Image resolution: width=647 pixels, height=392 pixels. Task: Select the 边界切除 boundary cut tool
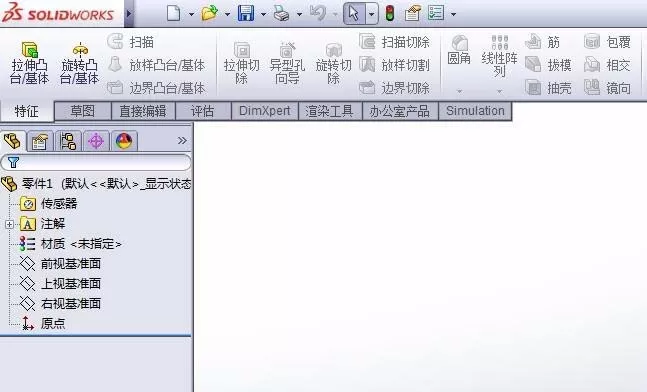(x=394, y=87)
